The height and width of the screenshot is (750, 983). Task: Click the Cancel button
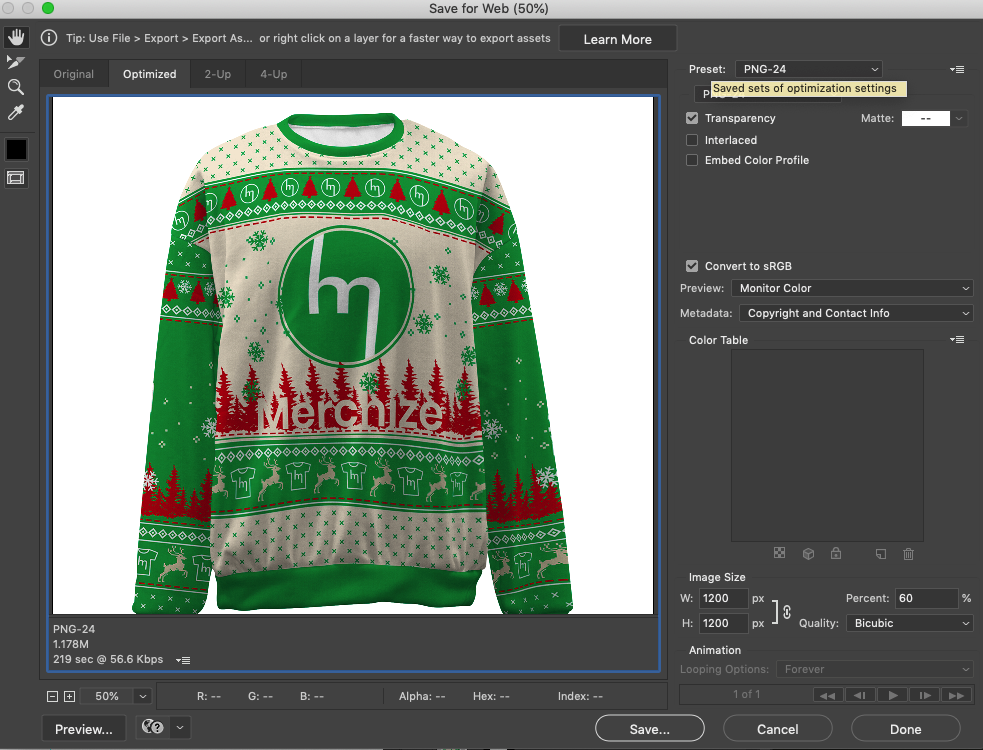coord(777,729)
